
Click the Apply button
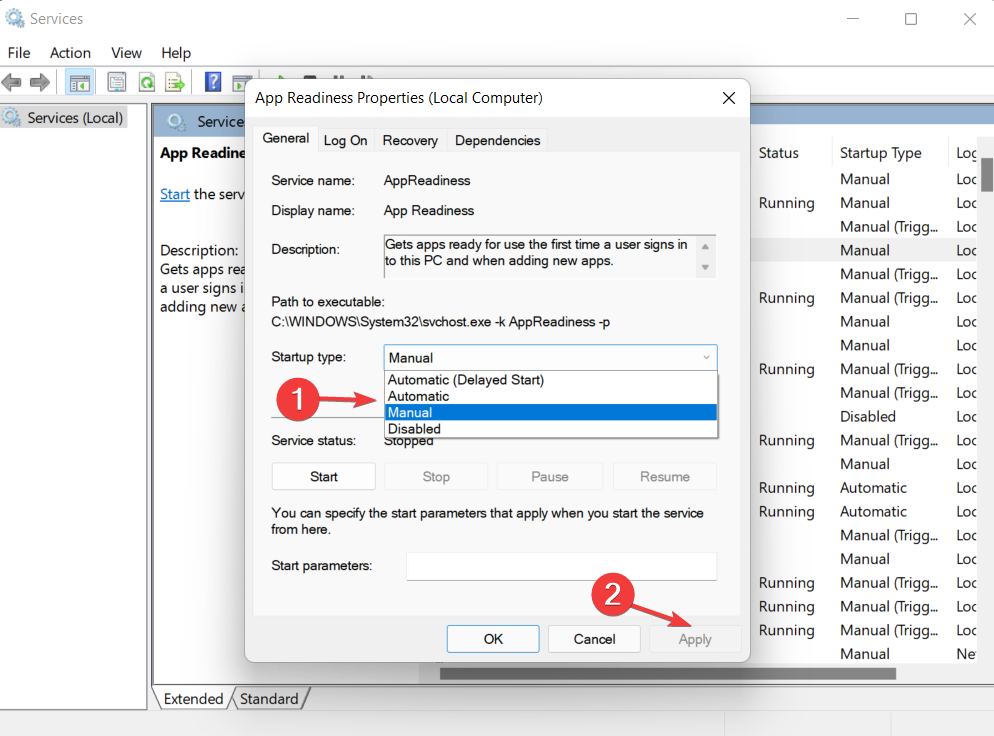pyautogui.click(x=695, y=639)
